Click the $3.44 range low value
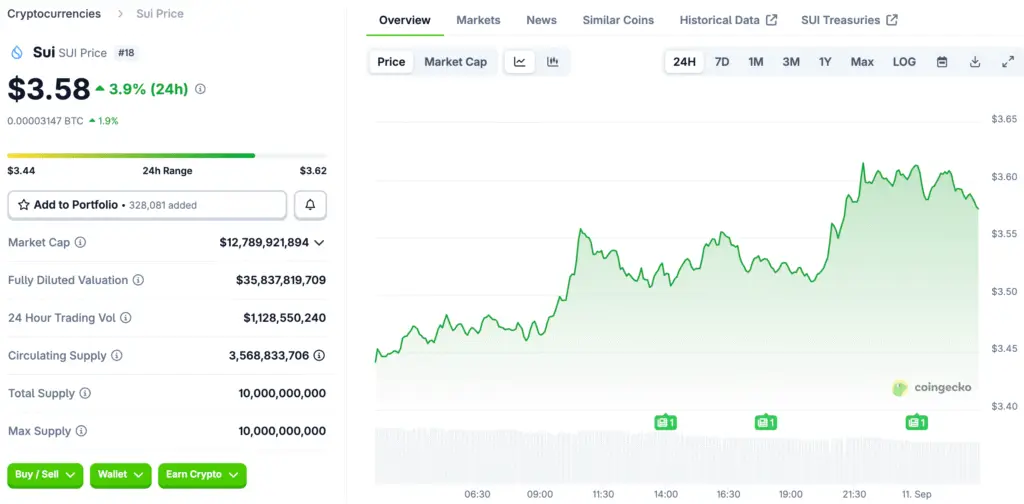This screenshot has height=504, width=1024. tap(21, 171)
